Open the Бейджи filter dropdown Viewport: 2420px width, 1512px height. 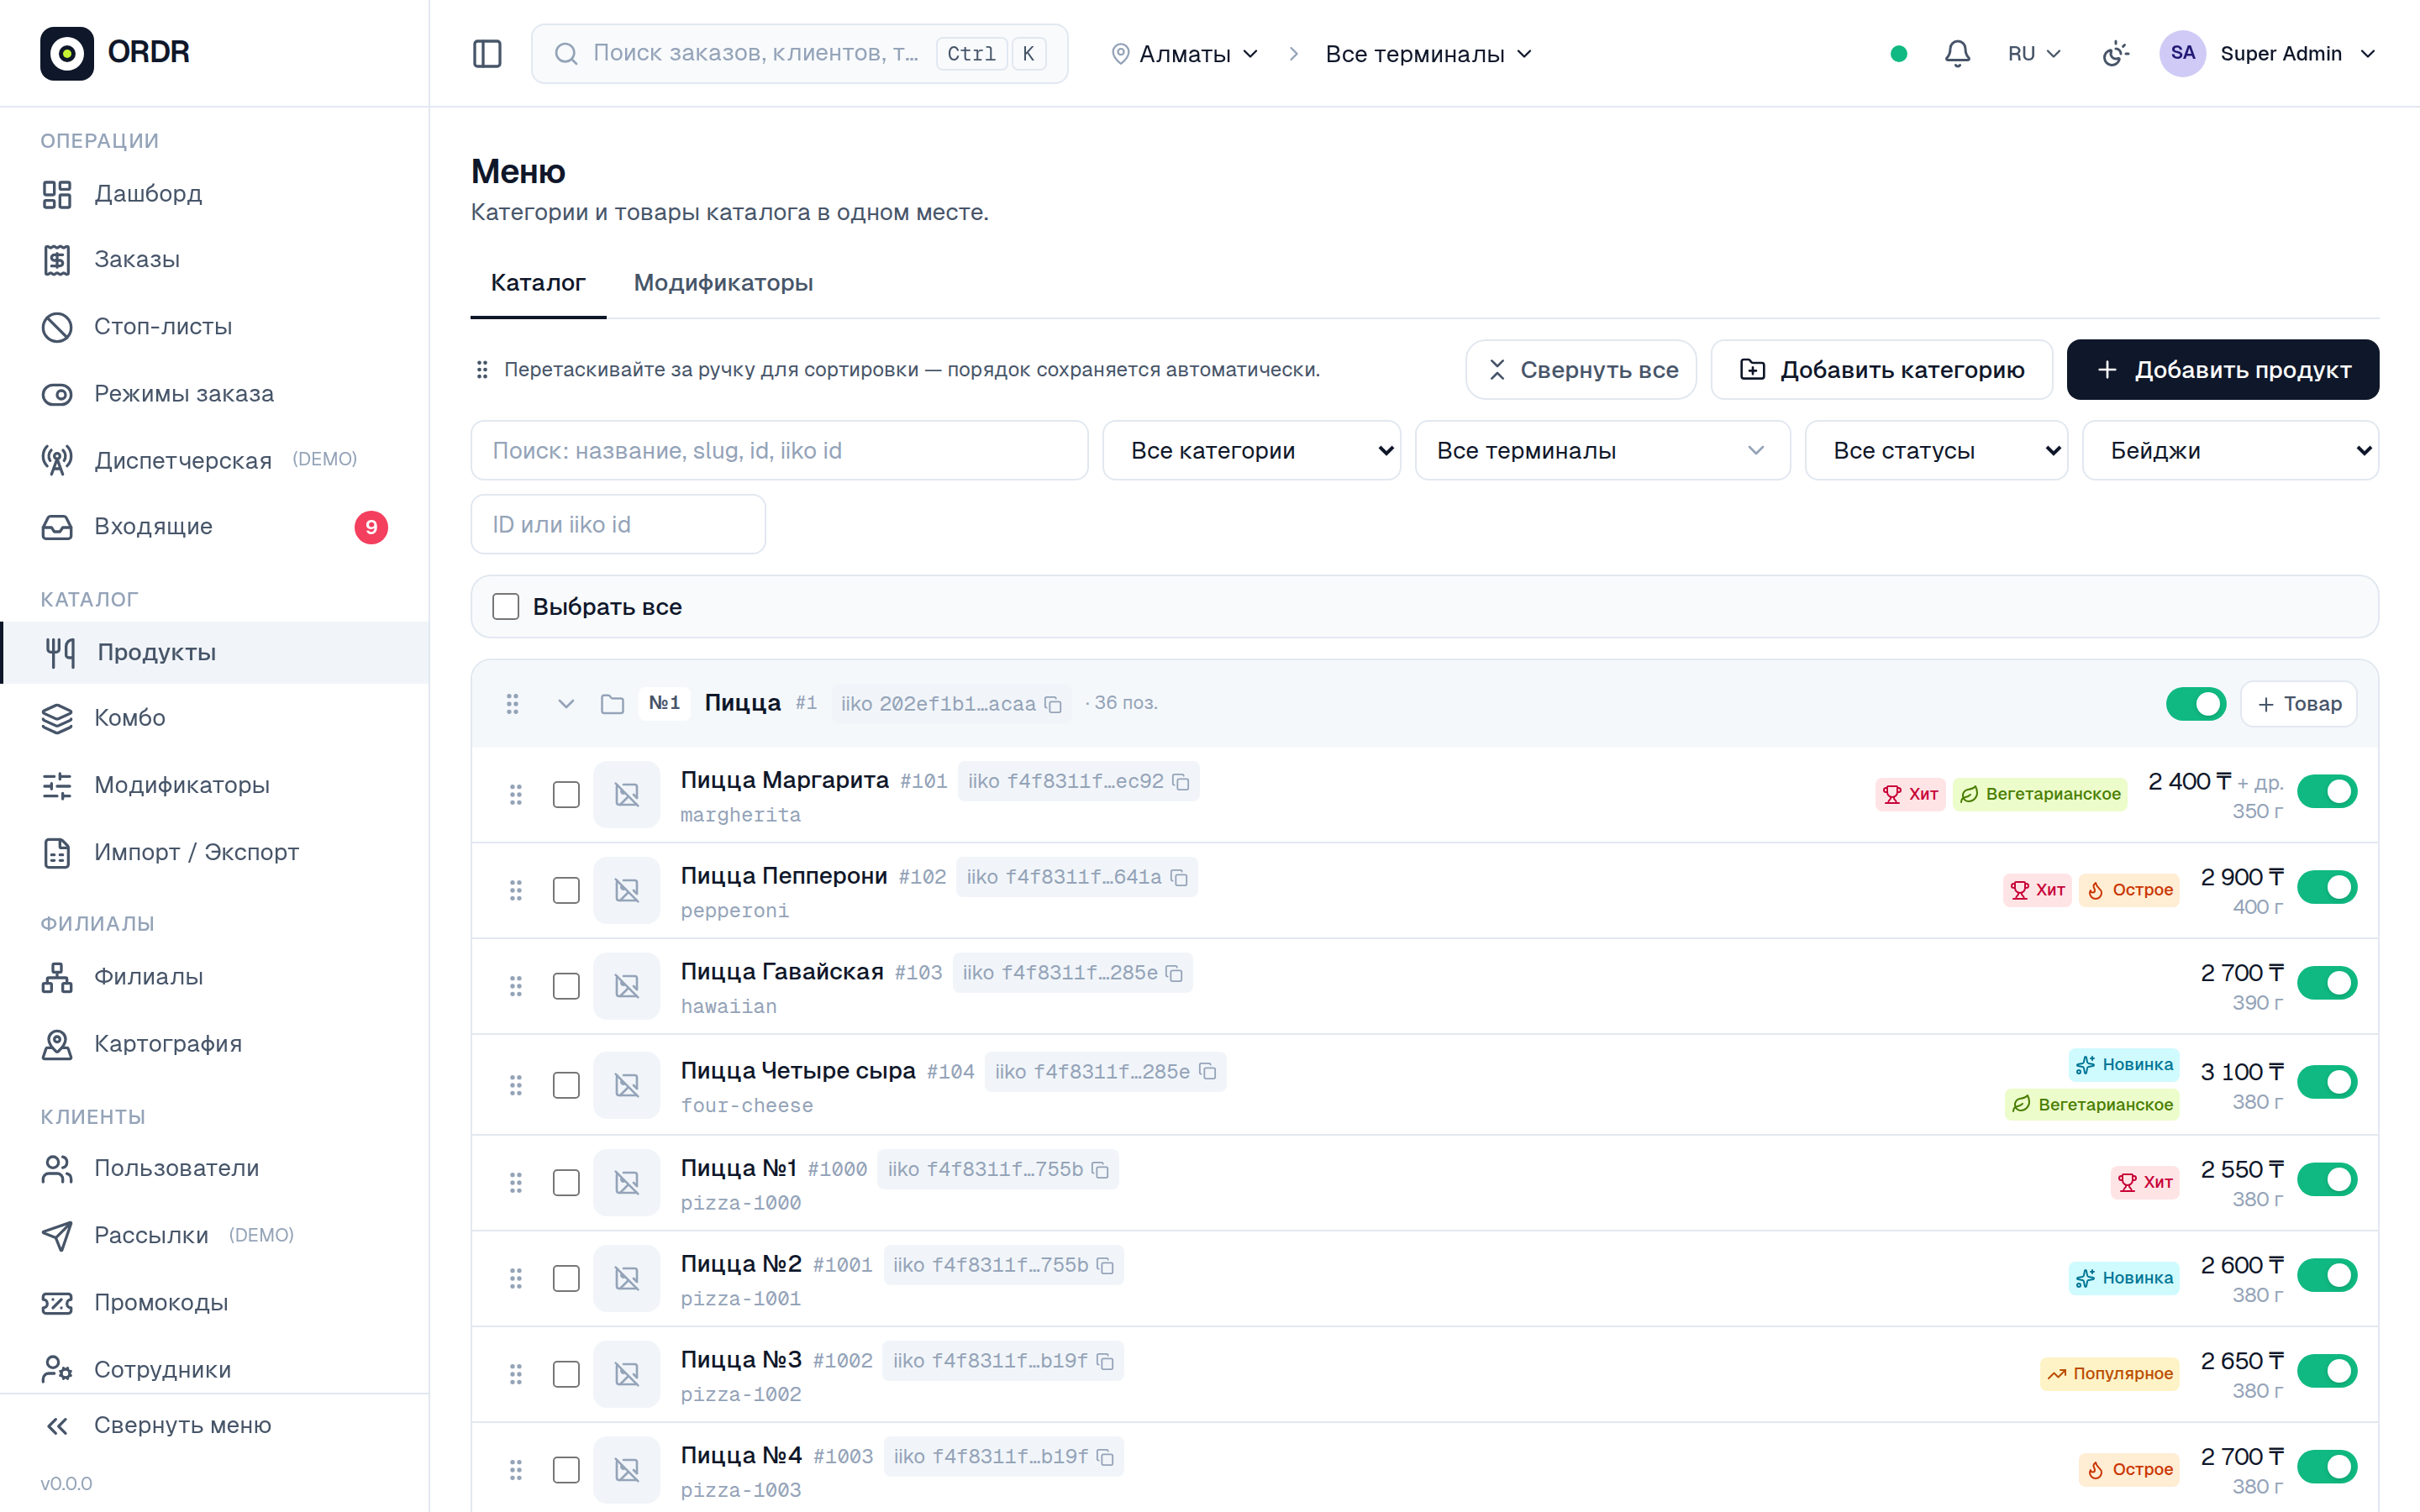[x=2230, y=451]
